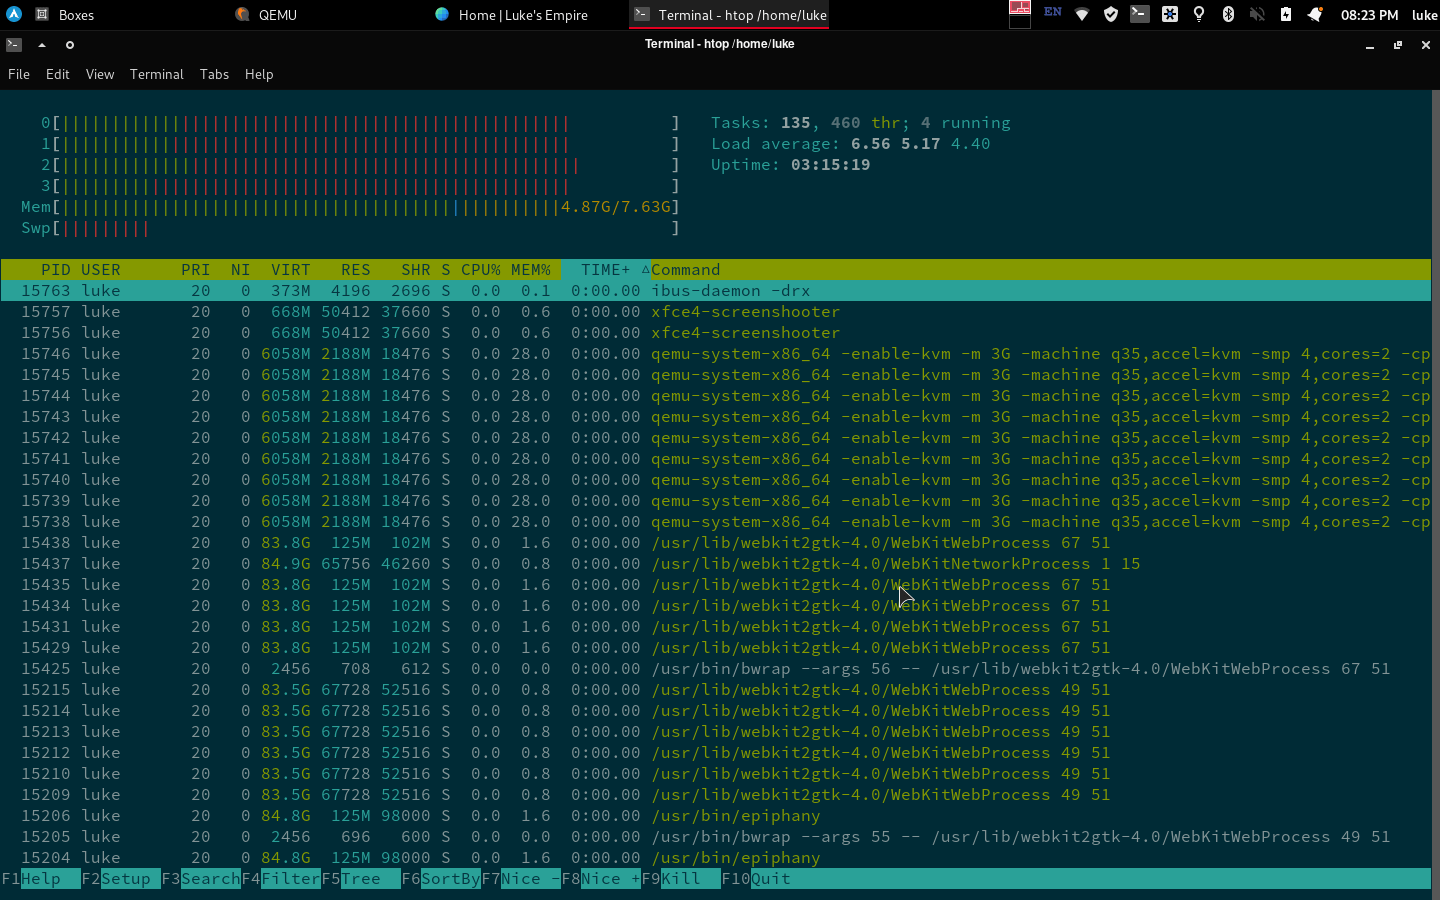Click the CPU 0 usage meter

pyautogui.click(x=361, y=123)
